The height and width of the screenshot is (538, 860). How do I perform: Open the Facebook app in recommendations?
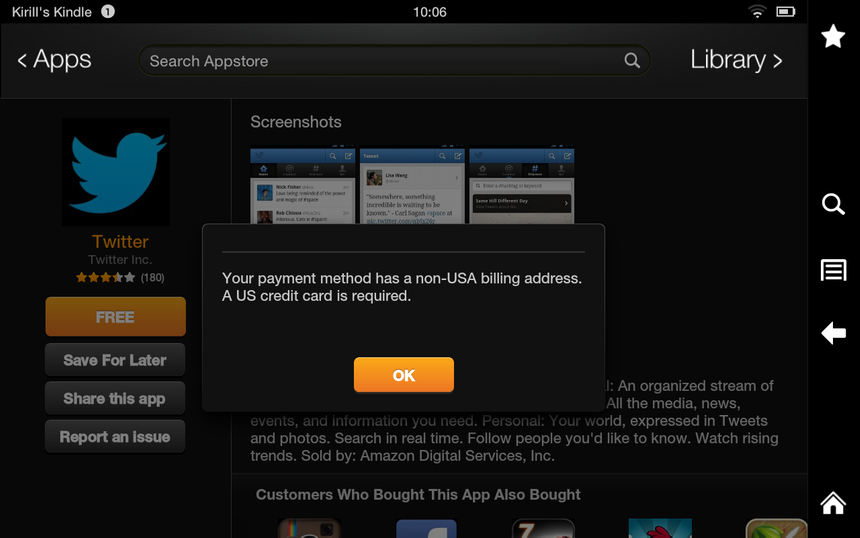tap(426, 528)
